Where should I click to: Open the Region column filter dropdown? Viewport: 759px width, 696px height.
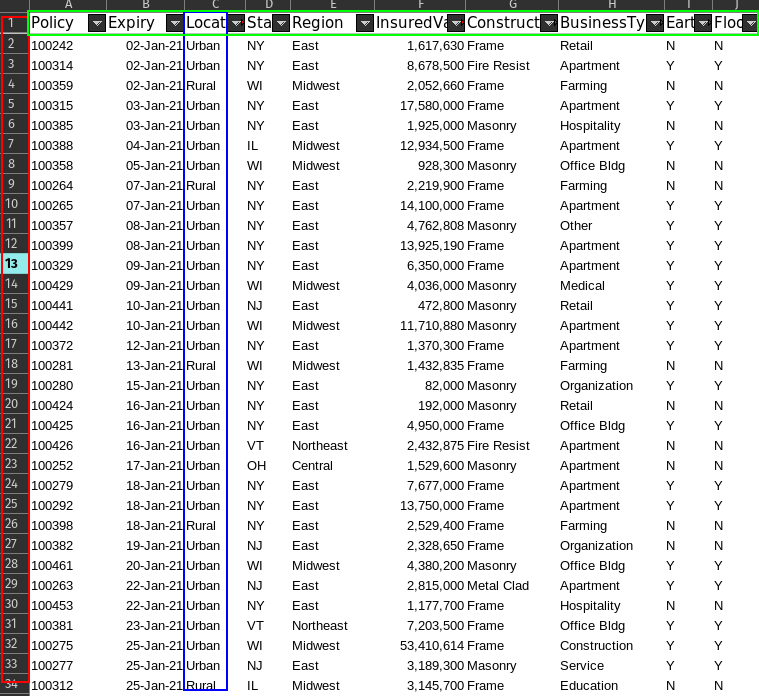365,23
